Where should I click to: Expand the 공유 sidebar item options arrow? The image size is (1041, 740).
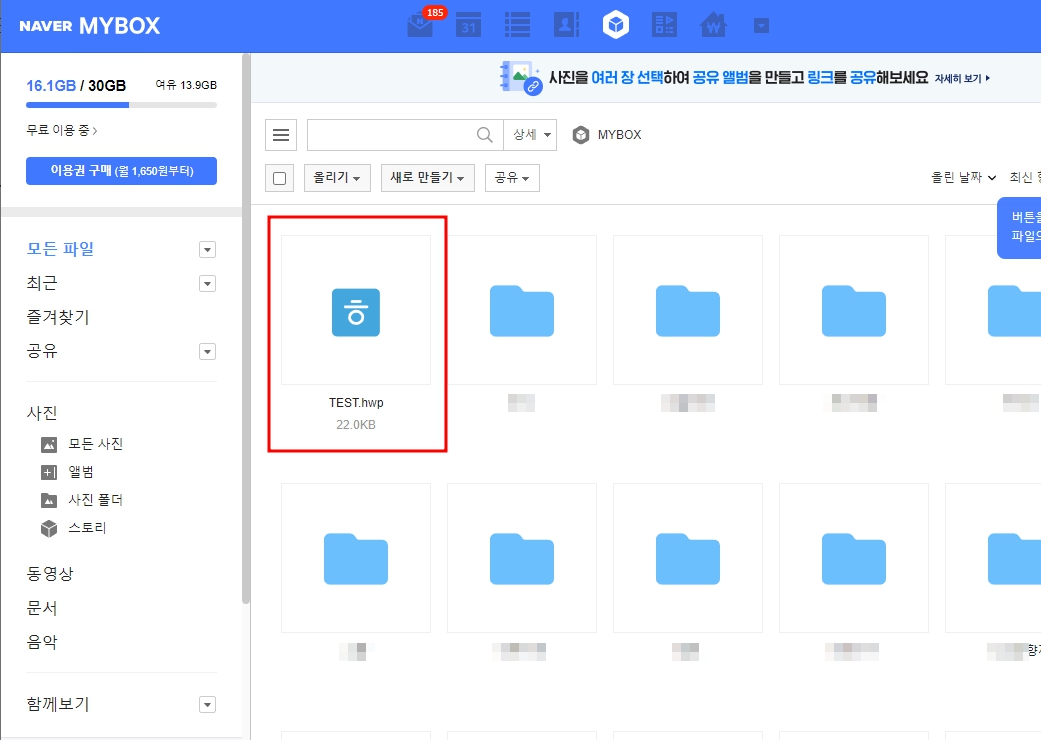coord(207,352)
